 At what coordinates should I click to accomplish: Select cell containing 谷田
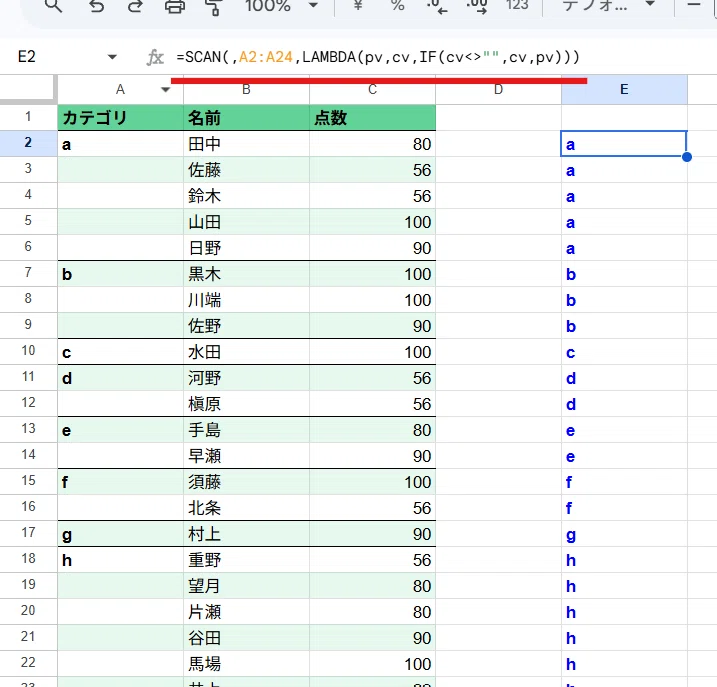246,638
